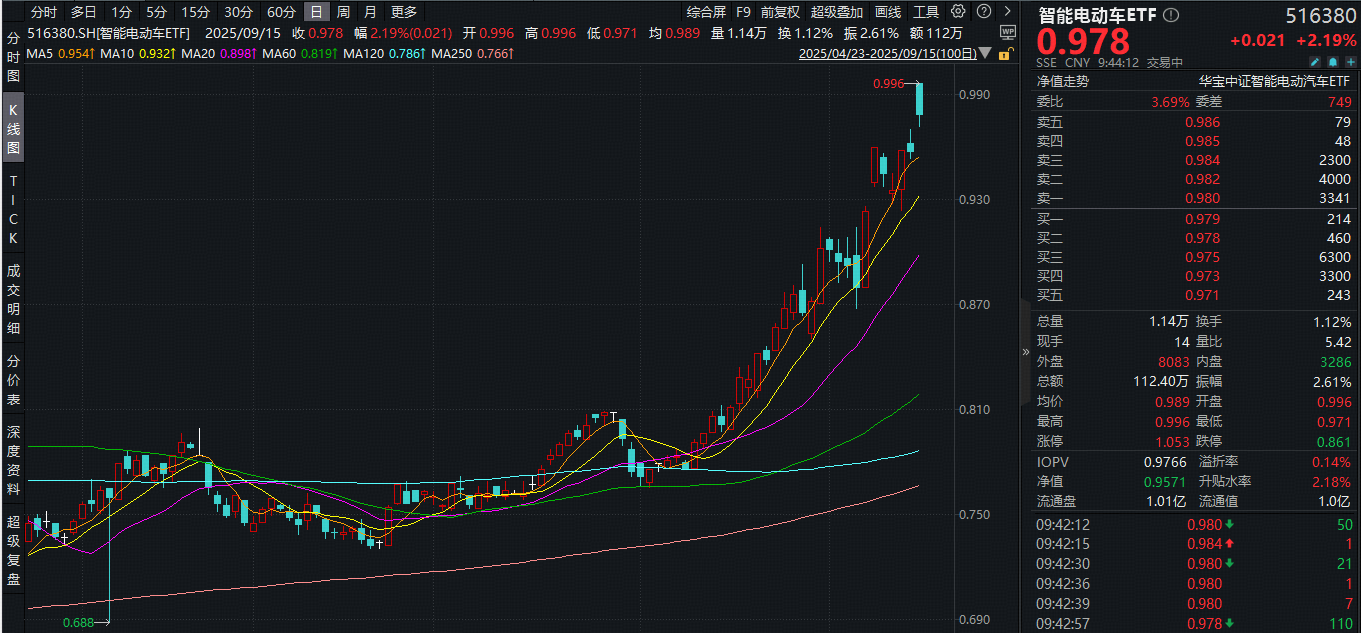Click the info icon beside 智能电动车ETF

click(1171, 15)
